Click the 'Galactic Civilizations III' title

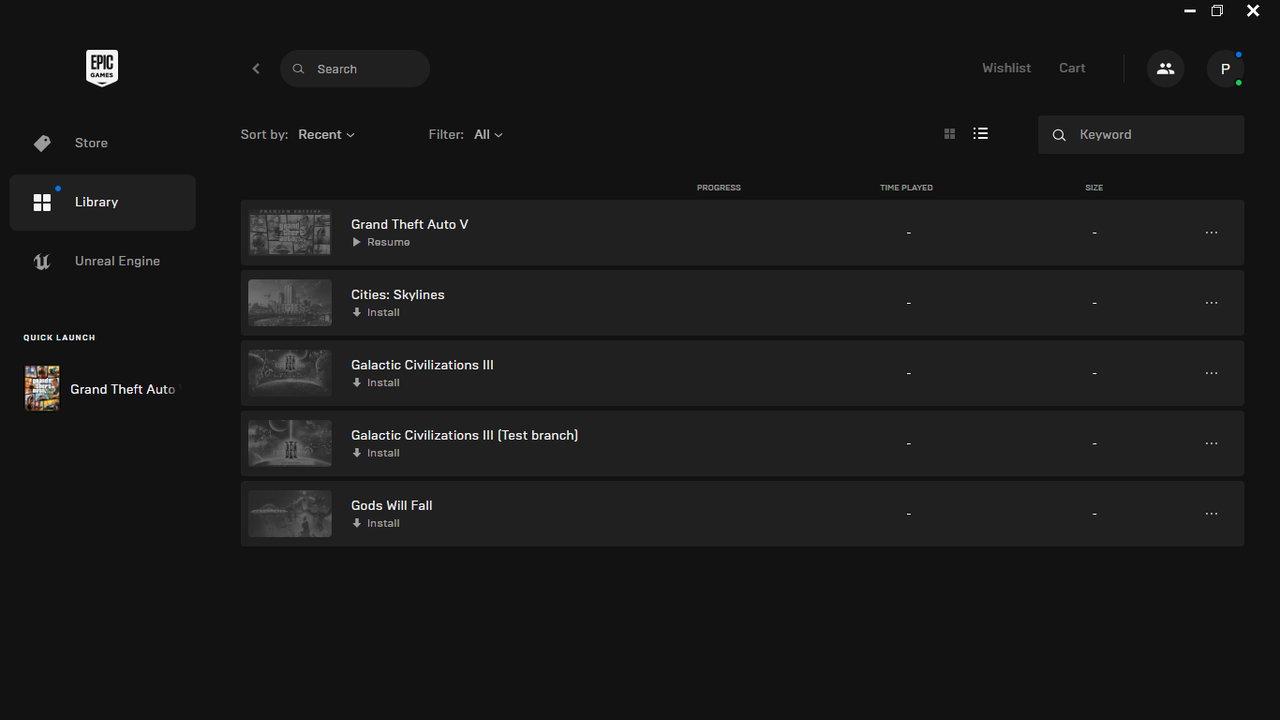pos(422,365)
